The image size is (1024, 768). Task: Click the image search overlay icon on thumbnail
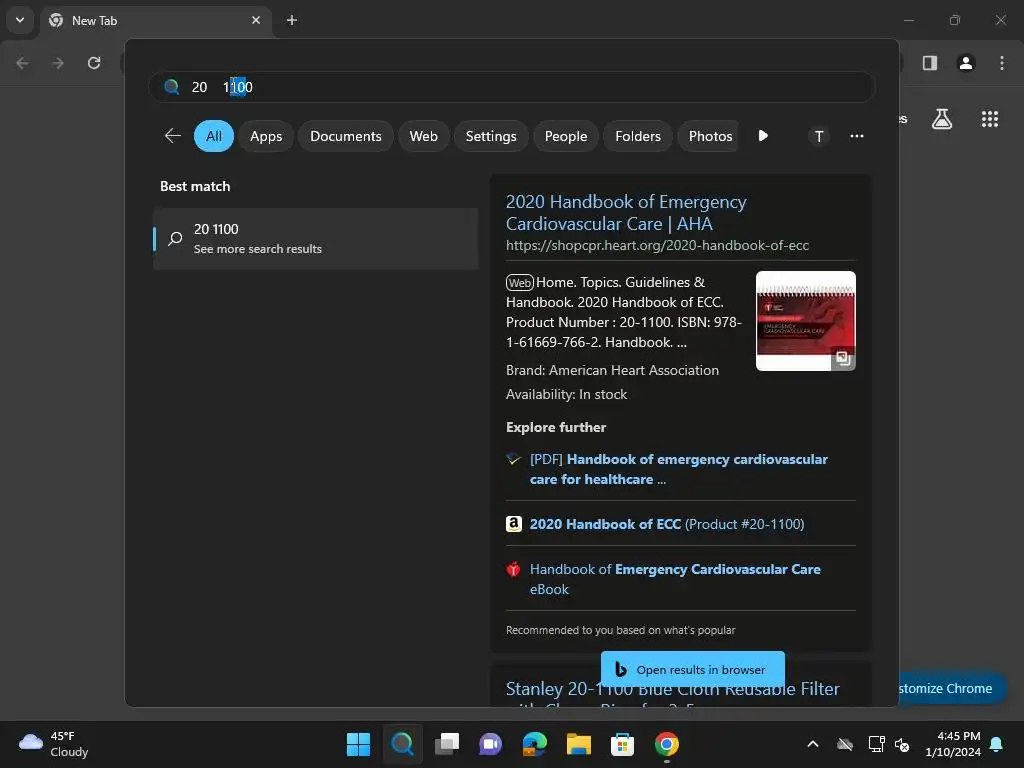(842, 358)
